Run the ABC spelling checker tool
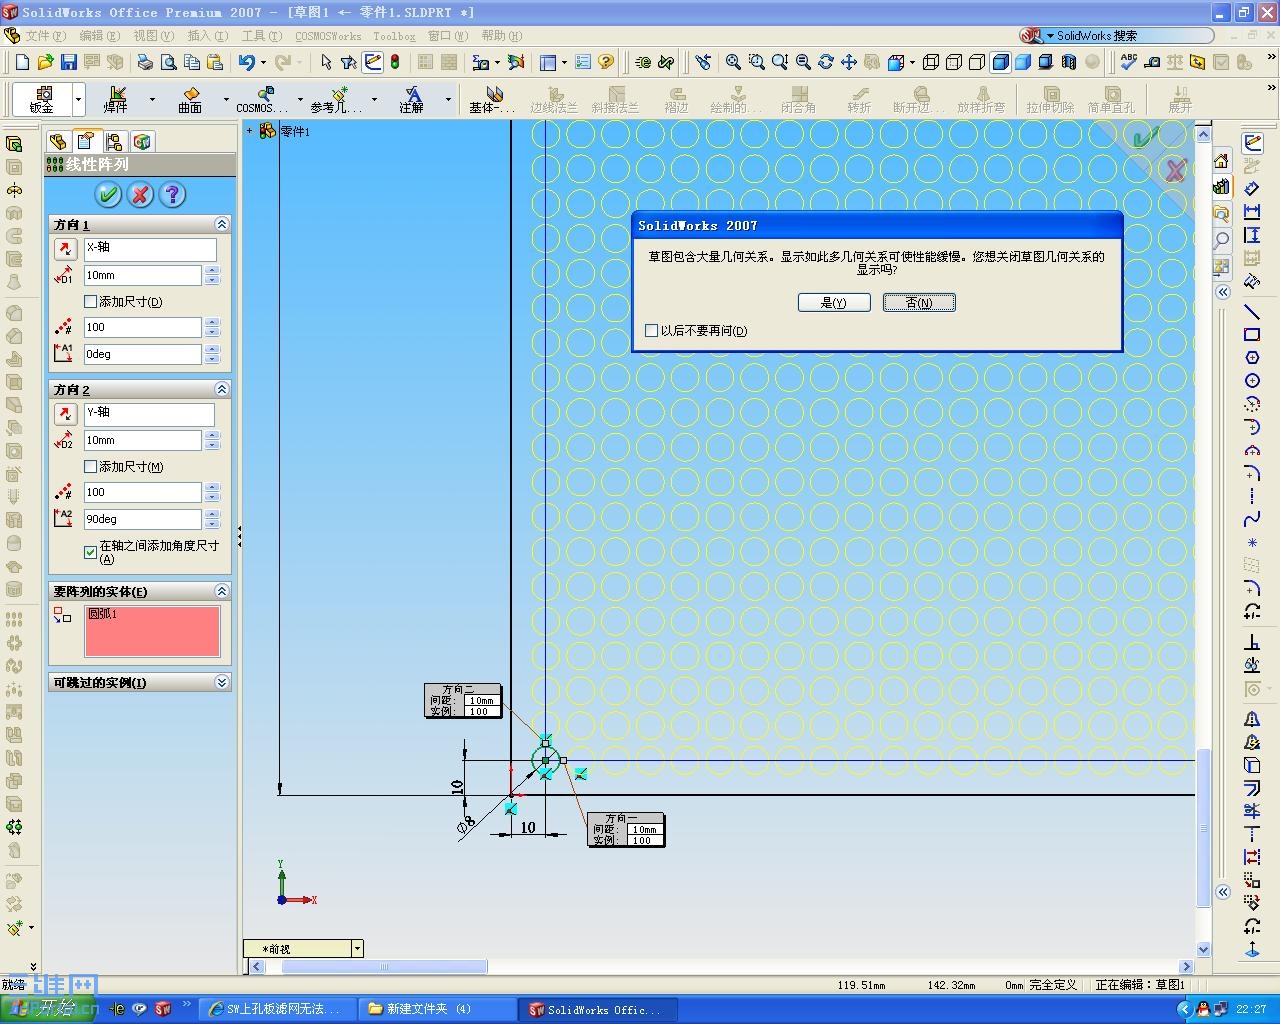The height and width of the screenshot is (1024, 1280). tap(1129, 62)
